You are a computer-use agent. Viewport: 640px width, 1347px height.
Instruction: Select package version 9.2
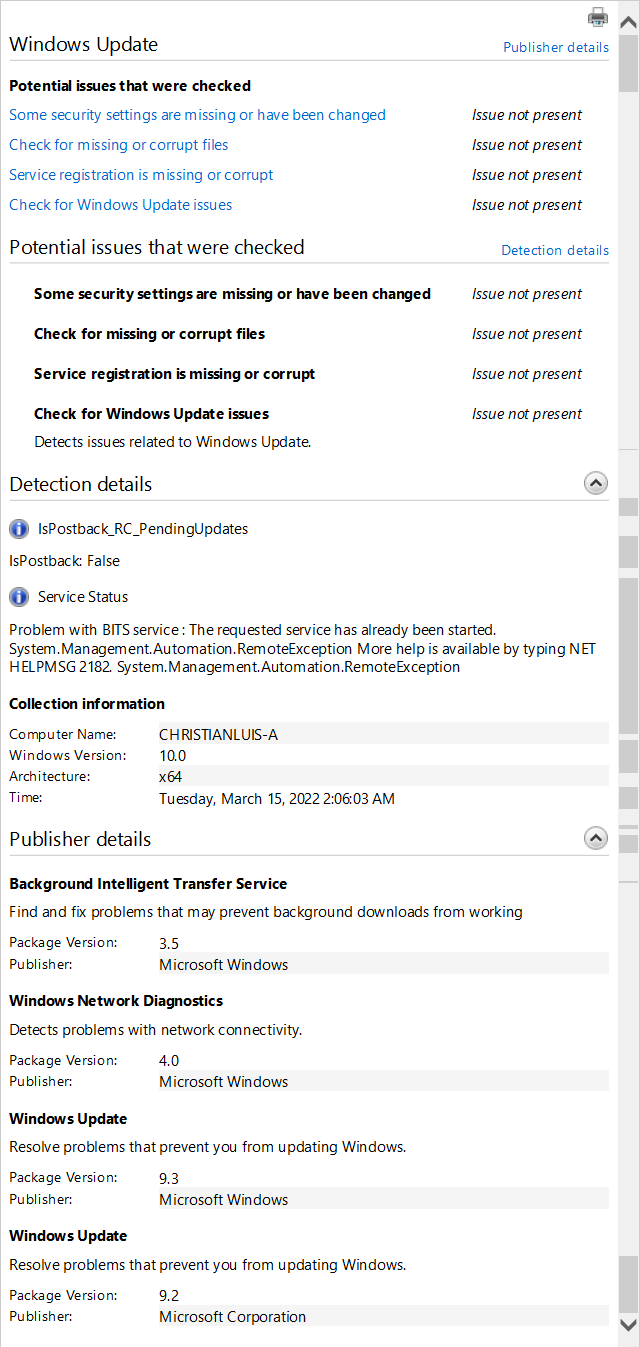169,1296
